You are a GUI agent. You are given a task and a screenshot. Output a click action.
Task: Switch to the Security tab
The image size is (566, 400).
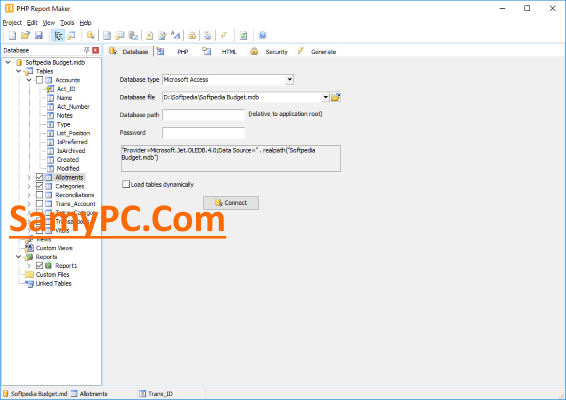click(271, 52)
